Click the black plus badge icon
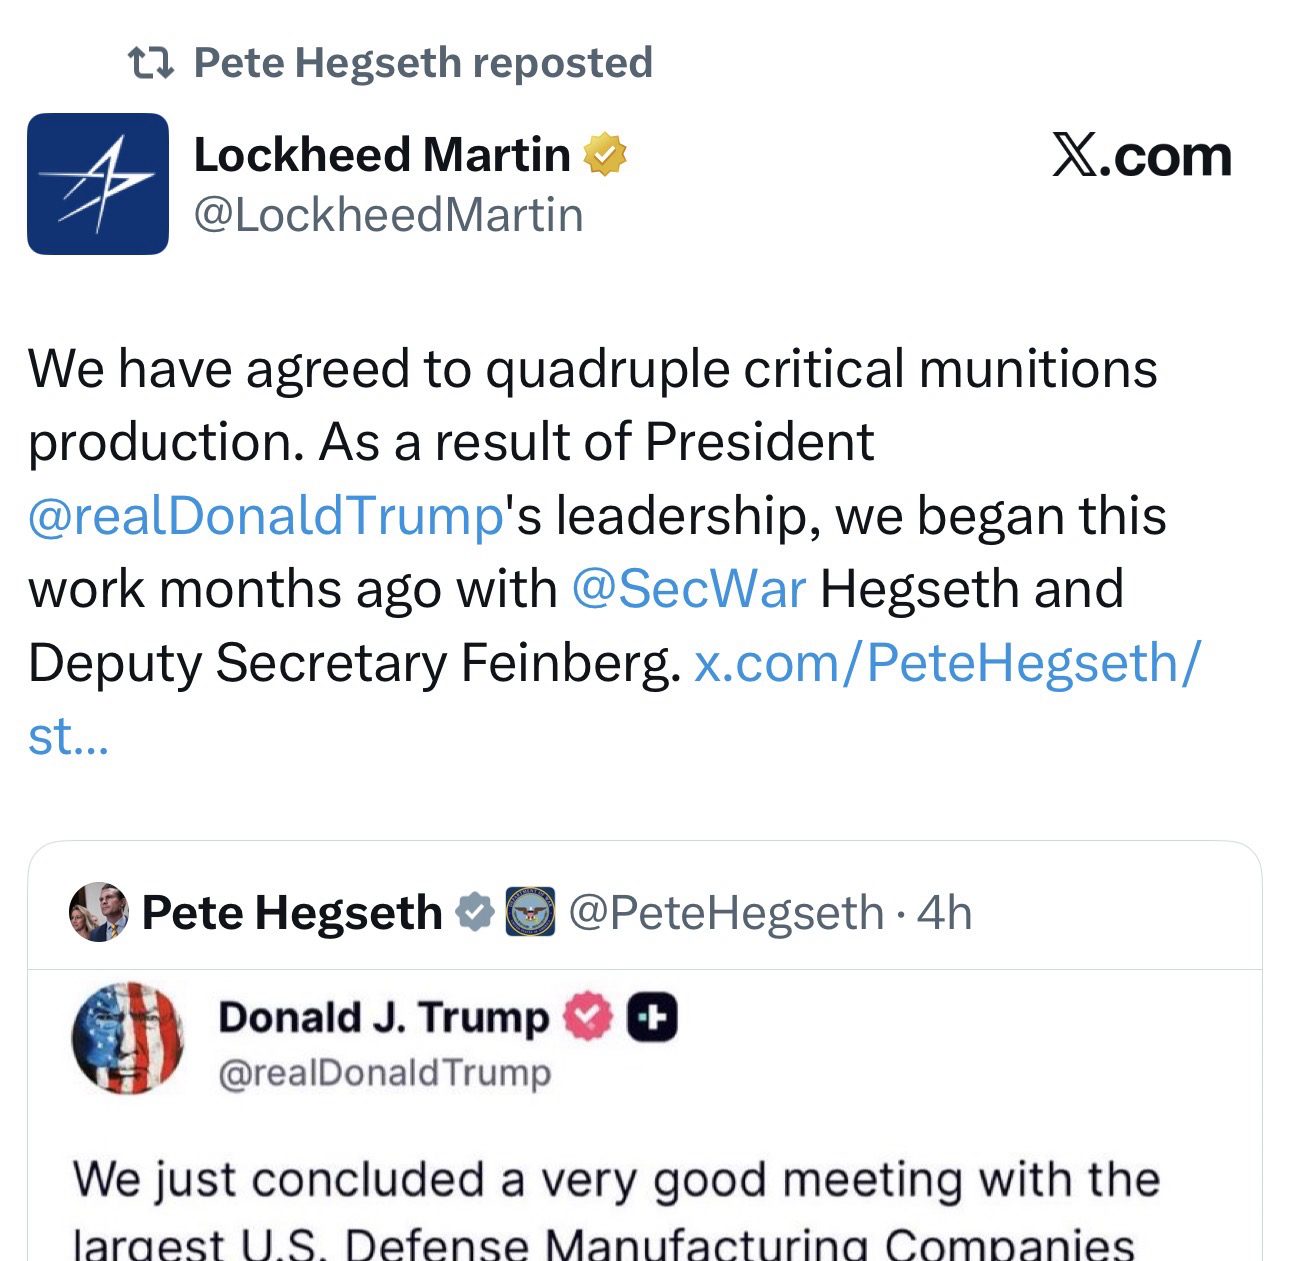This screenshot has width=1290, height=1261. 652,1017
